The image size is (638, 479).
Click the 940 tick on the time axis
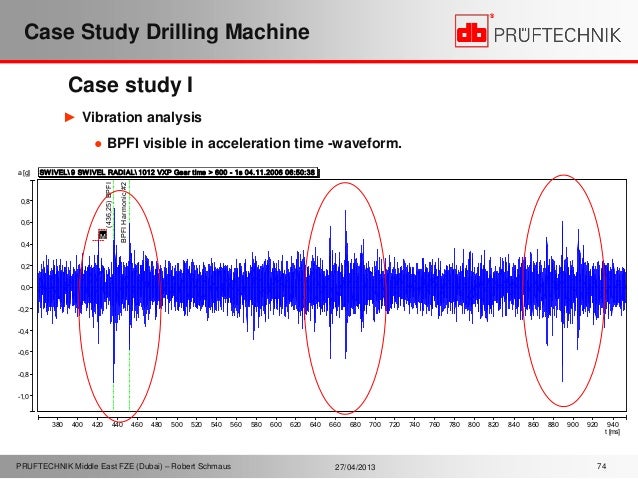point(613,424)
